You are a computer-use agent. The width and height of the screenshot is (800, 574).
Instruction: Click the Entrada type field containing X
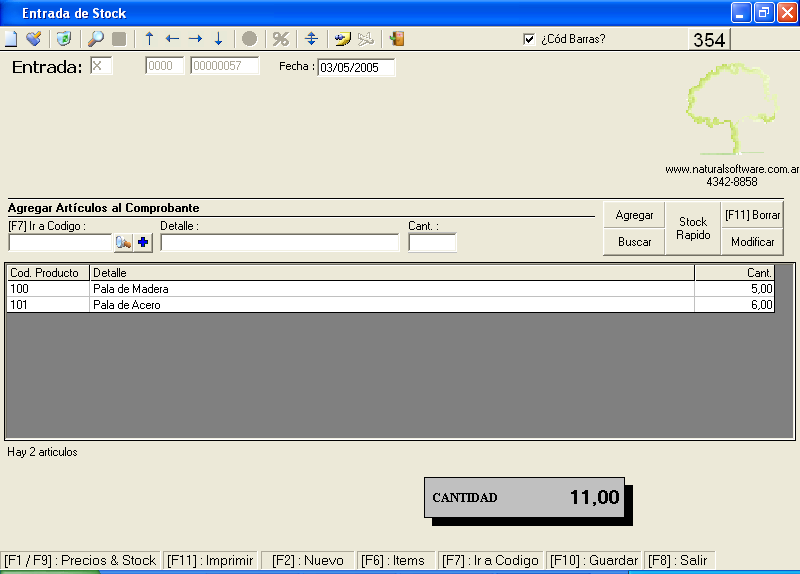coord(101,66)
